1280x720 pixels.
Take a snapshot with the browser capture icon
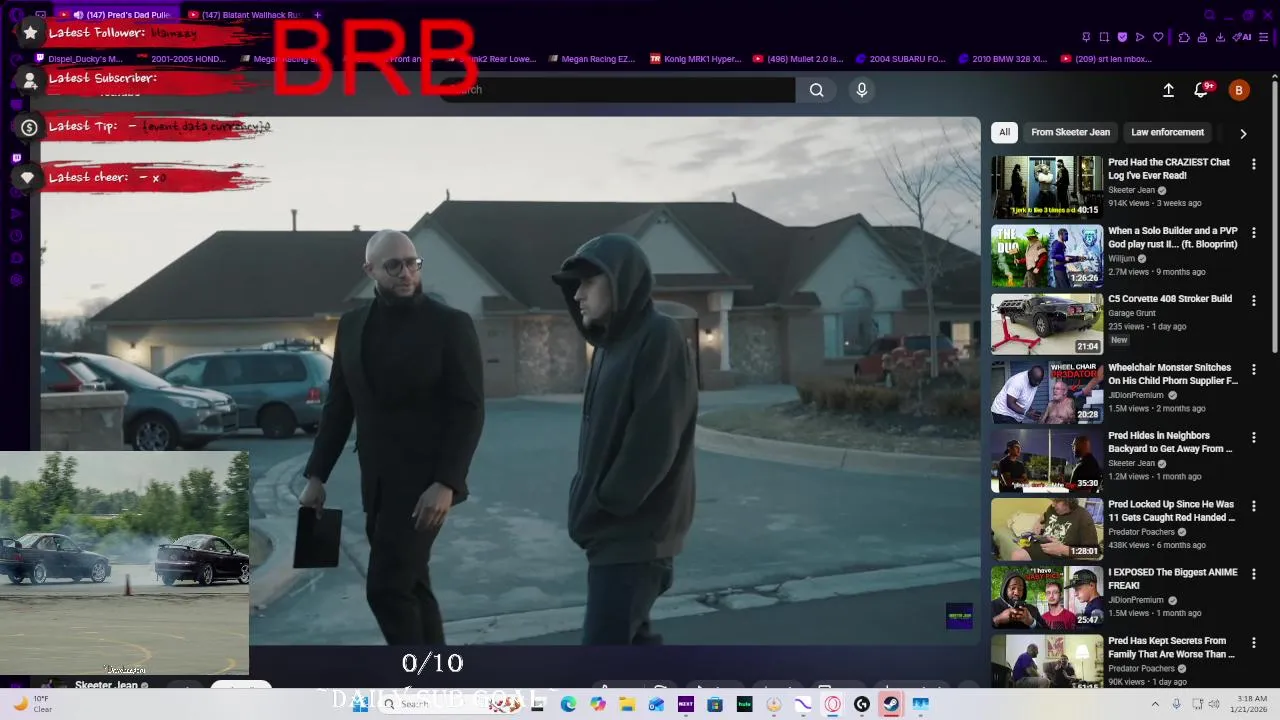[1104, 37]
